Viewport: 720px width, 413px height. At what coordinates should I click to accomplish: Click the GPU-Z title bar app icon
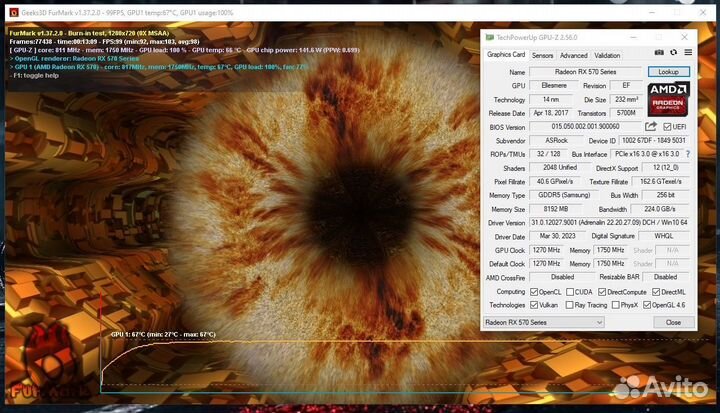pos(487,35)
